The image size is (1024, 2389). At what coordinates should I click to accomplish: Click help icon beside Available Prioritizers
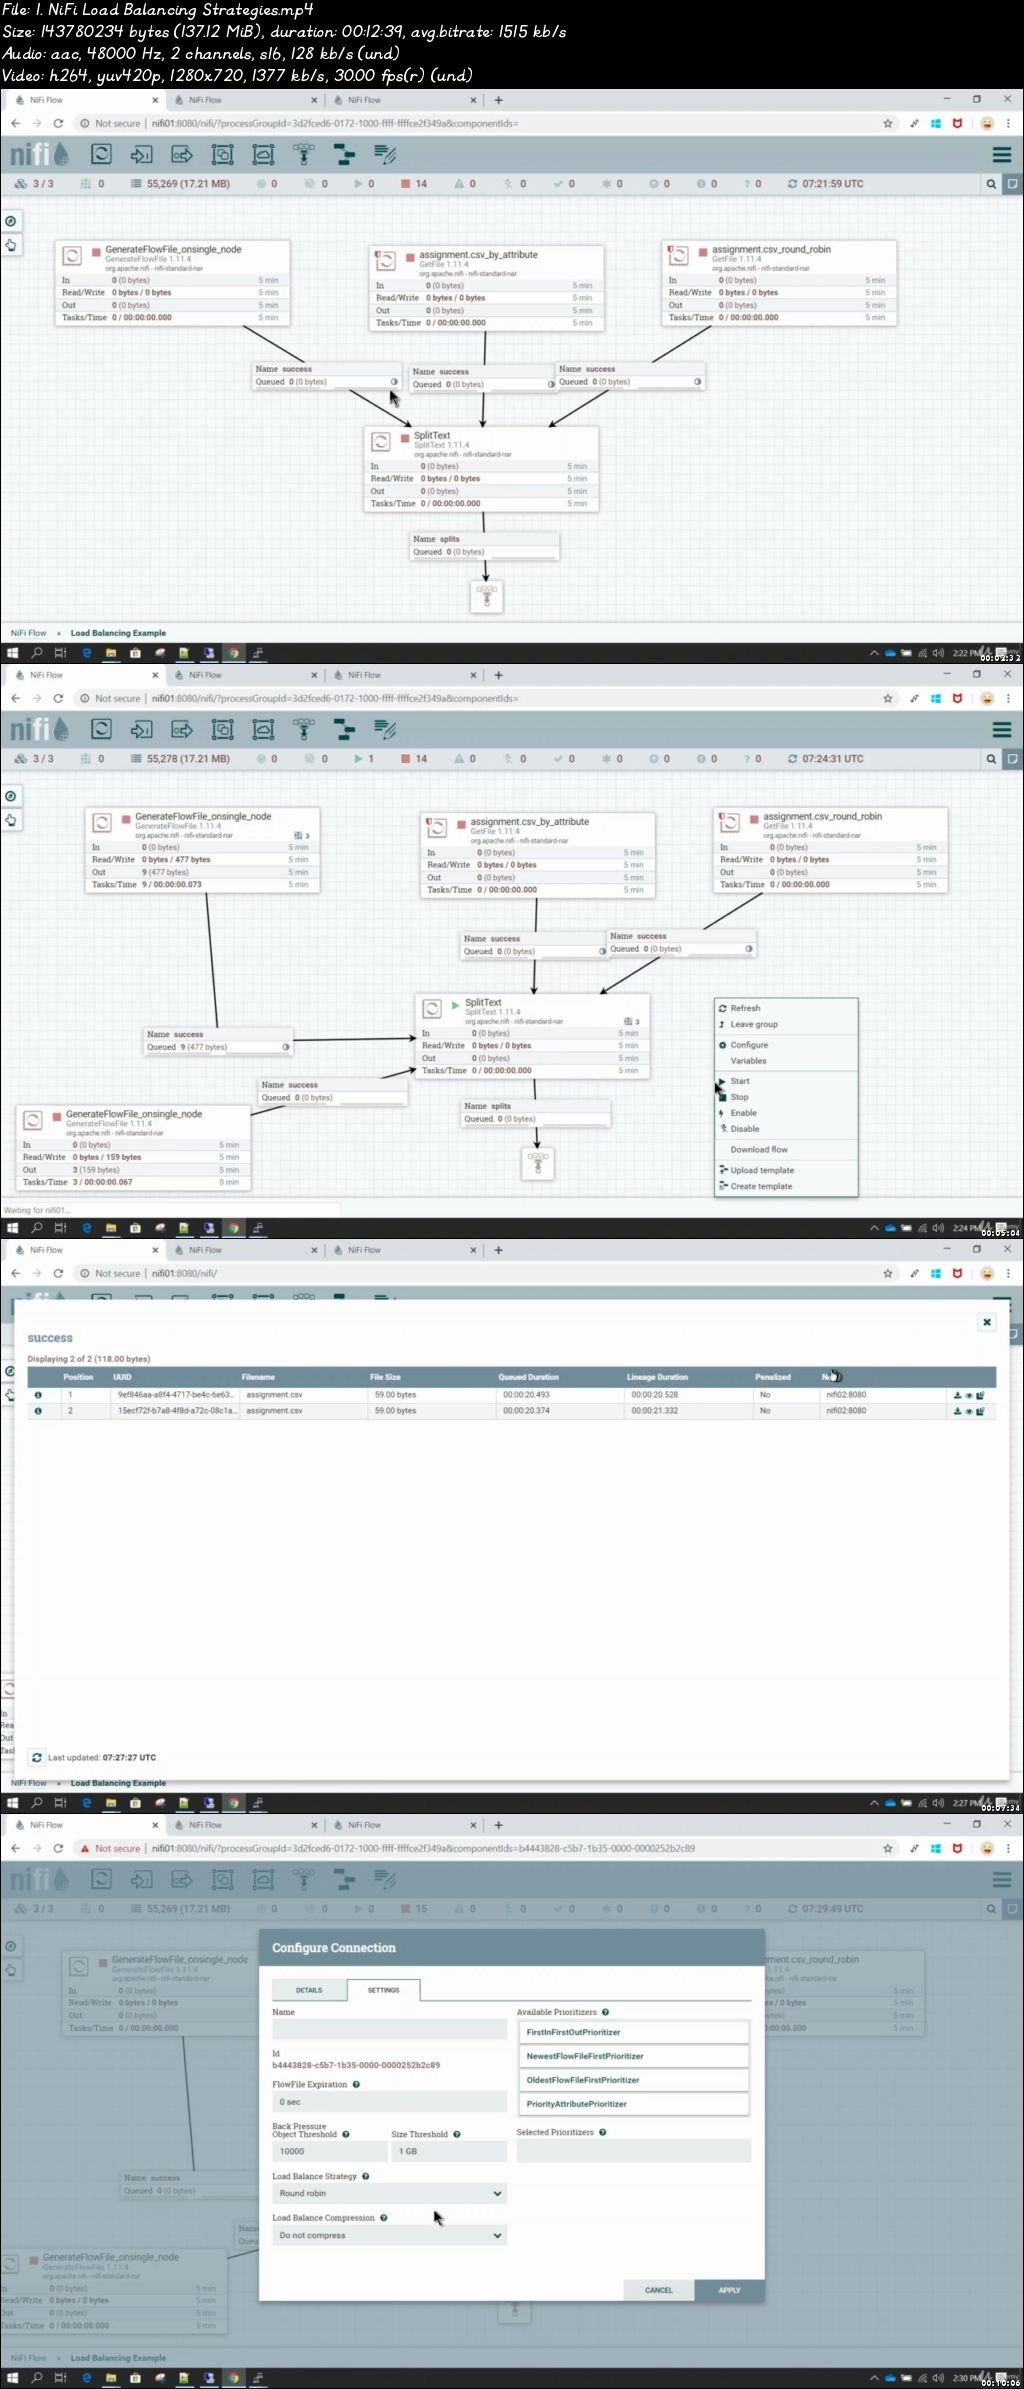tap(605, 2012)
